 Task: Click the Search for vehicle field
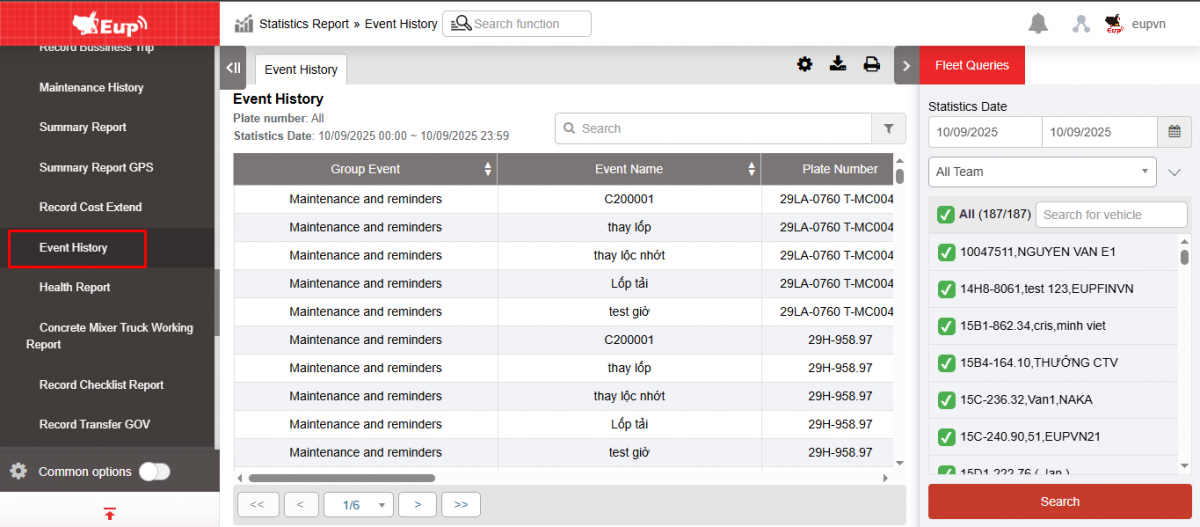pos(1110,214)
